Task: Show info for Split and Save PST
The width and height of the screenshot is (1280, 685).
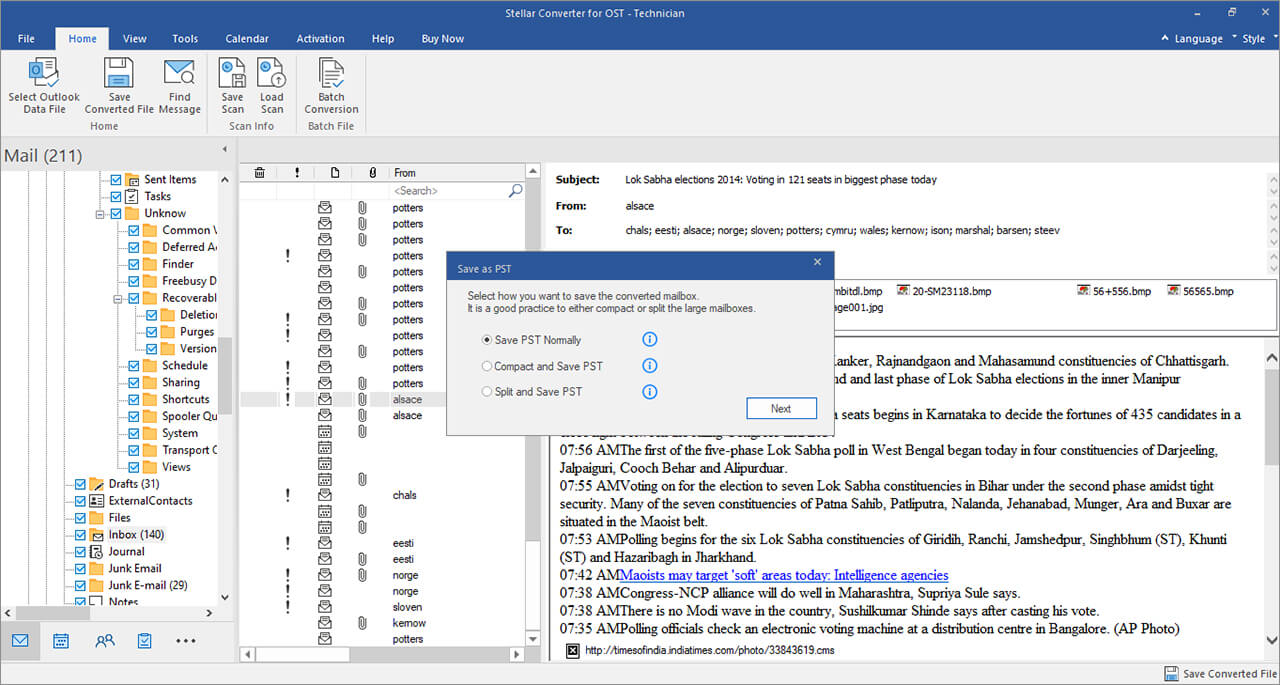Action: 650,392
